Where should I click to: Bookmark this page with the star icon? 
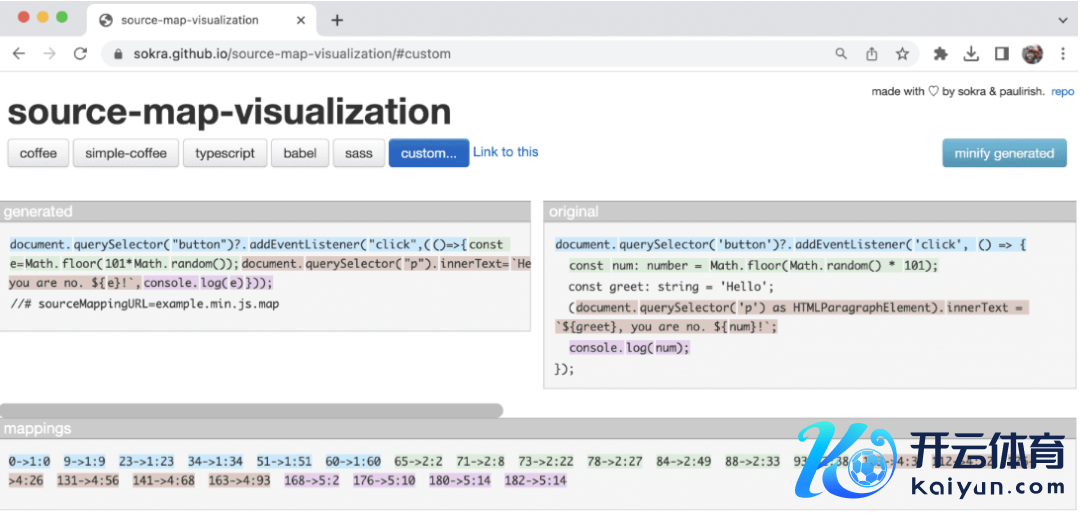click(x=902, y=54)
